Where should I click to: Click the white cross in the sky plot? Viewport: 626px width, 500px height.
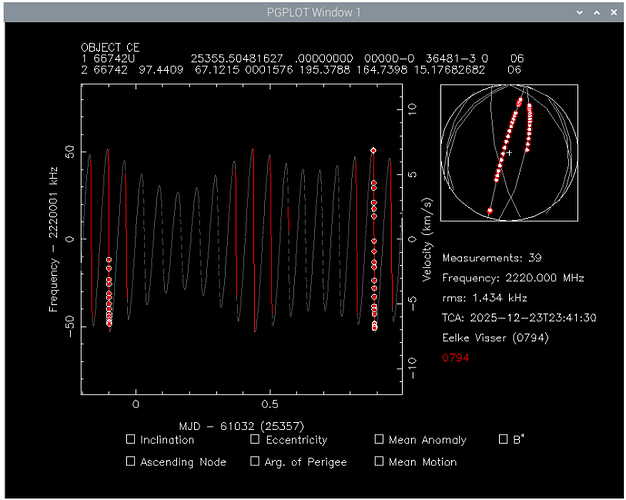[x=509, y=153]
